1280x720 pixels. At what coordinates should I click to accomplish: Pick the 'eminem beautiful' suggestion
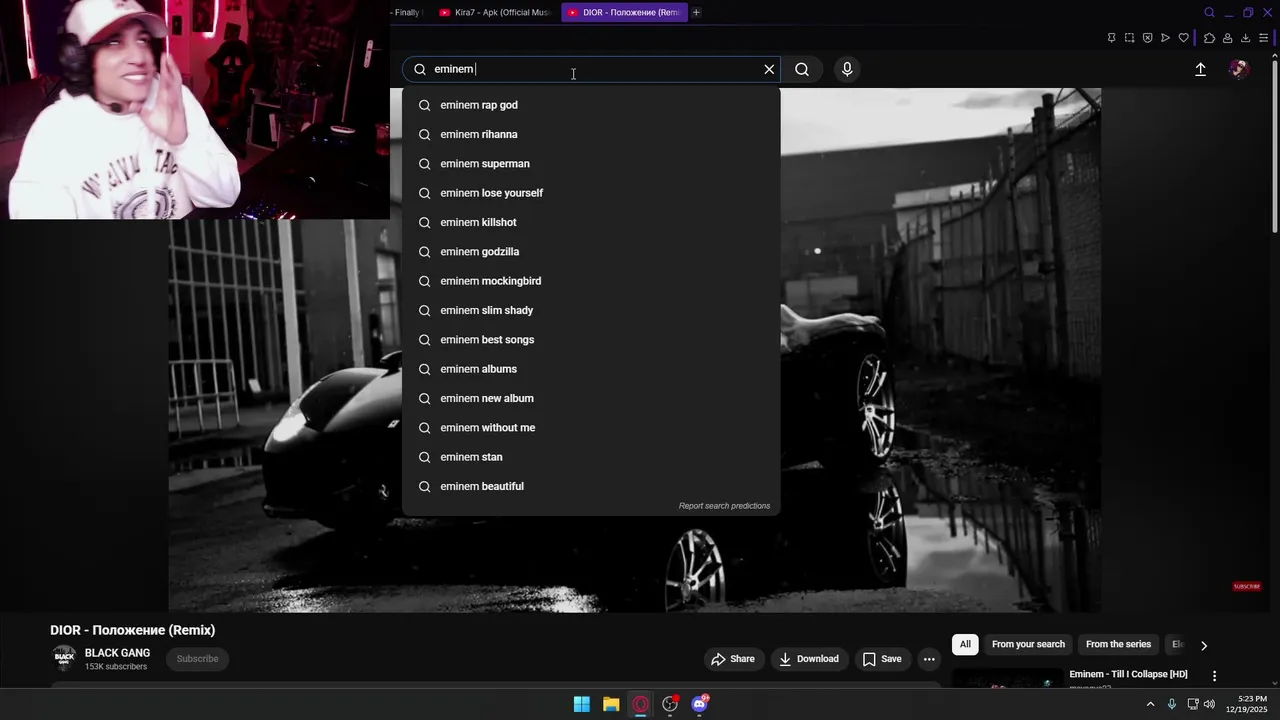point(591,486)
